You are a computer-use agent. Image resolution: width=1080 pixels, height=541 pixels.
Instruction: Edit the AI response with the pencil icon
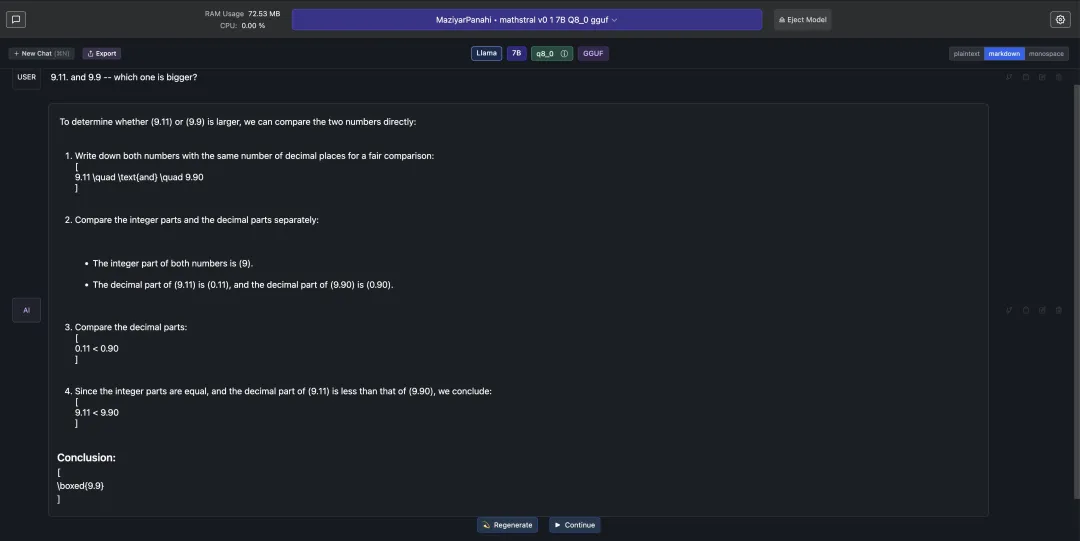coord(1042,310)
